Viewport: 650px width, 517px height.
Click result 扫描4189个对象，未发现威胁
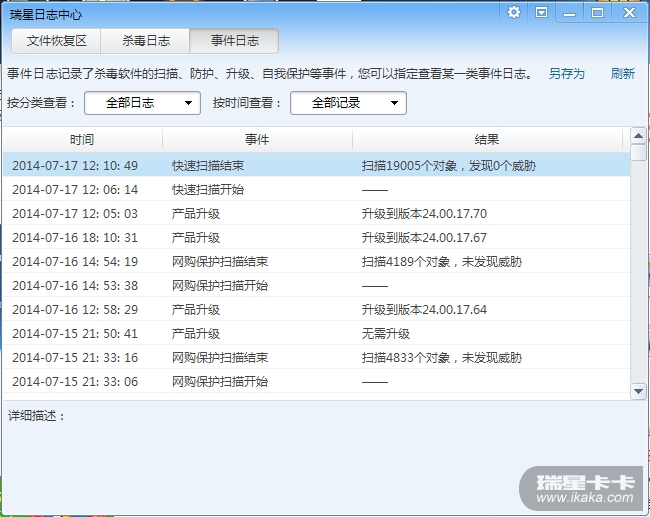[441, 262]
